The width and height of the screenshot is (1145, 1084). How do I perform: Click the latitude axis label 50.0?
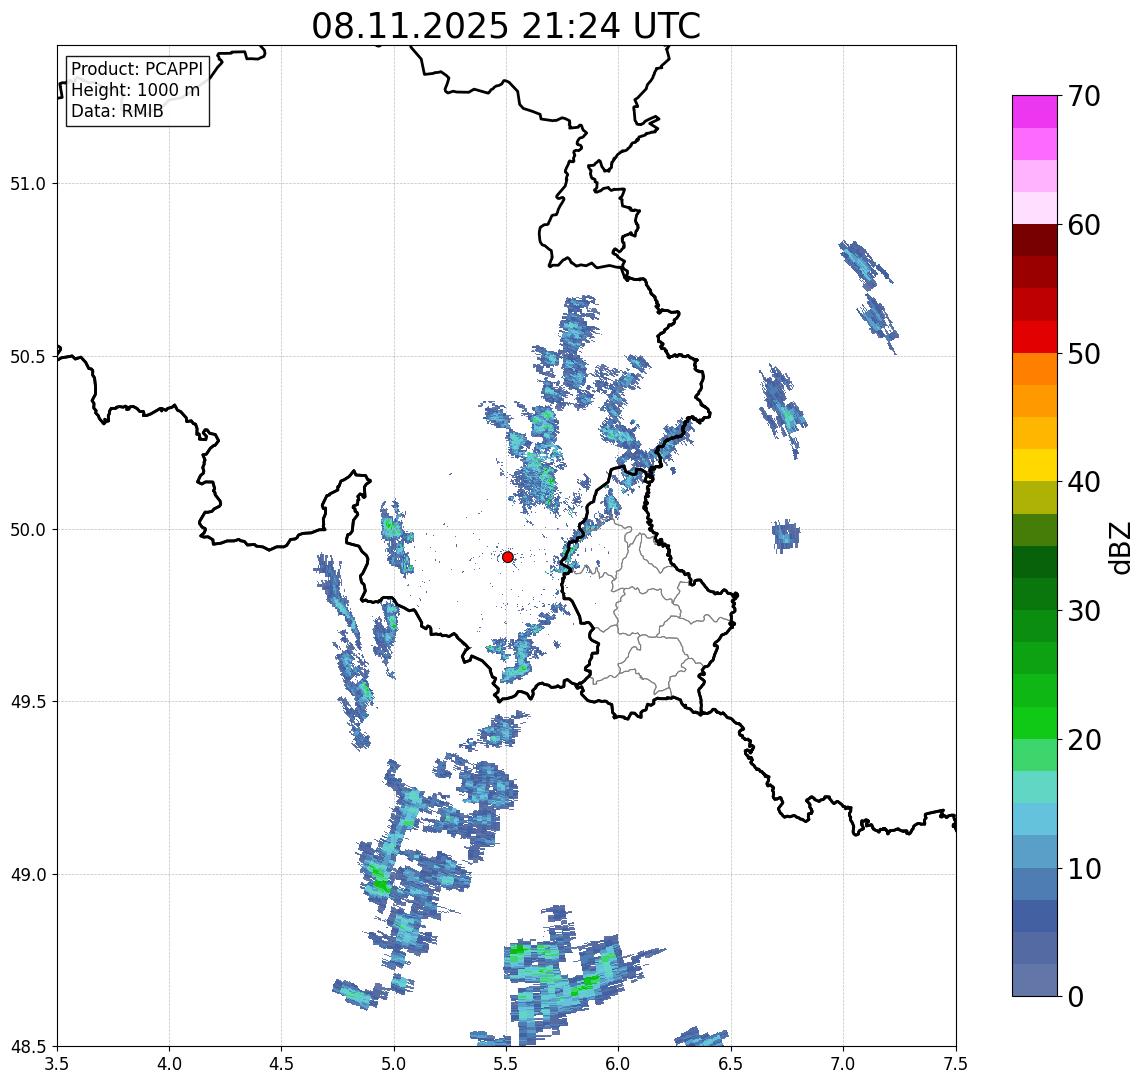(x=28, y=530)
